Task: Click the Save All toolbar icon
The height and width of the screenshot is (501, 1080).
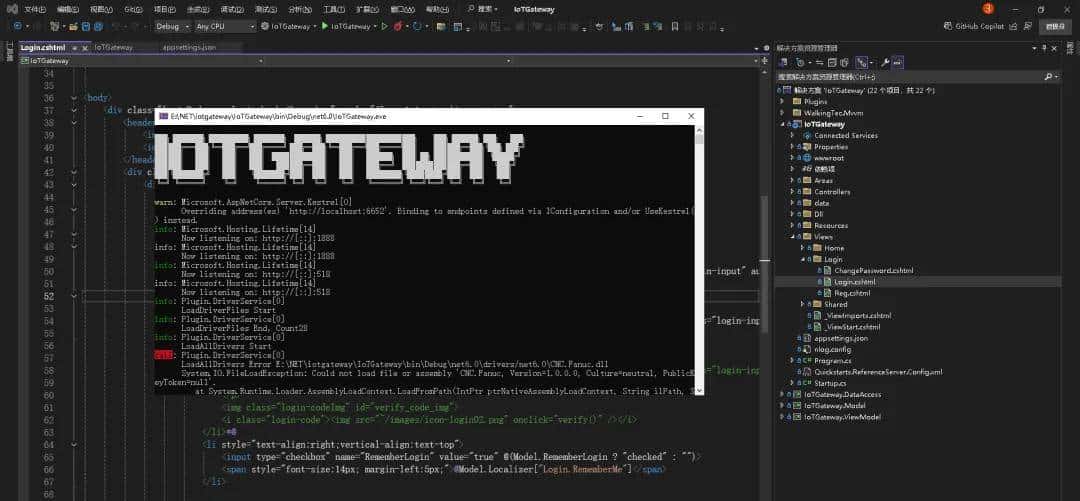Action: pyautogui.click(x=98, y=26)
